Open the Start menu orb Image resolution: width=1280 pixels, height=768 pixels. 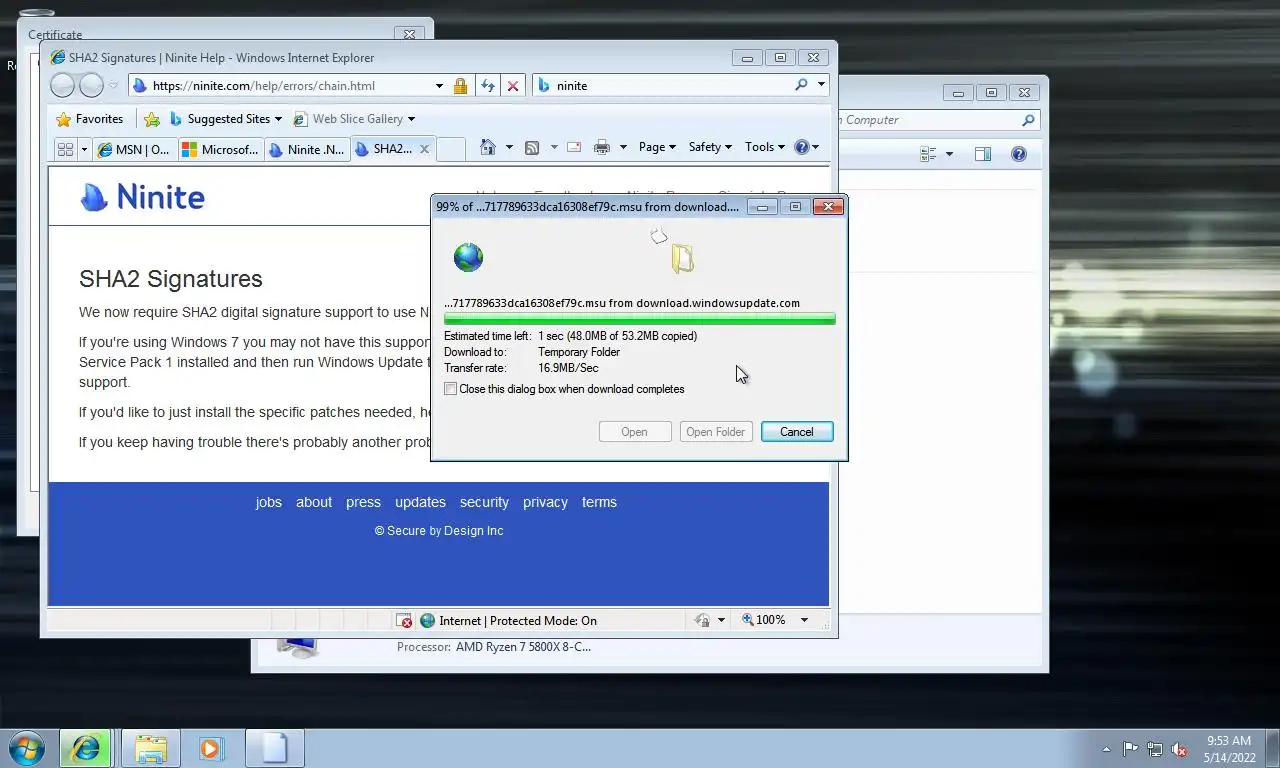pos(26,748)
